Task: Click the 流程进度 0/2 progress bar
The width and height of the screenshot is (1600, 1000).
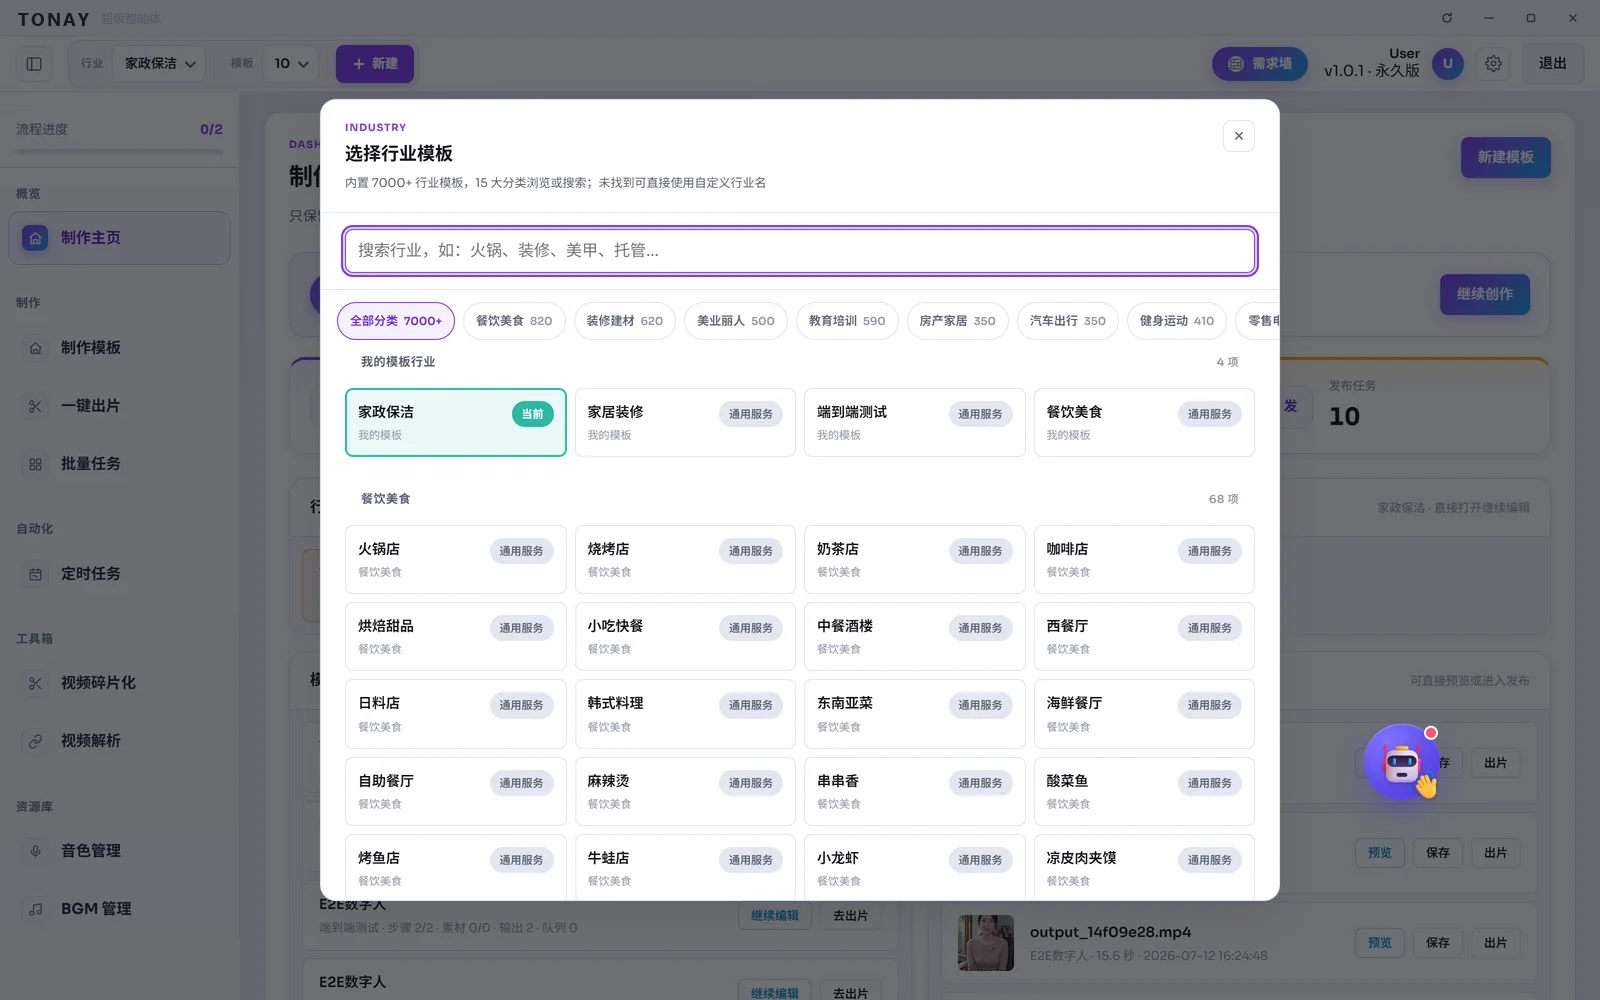Action: pos(120,152)
